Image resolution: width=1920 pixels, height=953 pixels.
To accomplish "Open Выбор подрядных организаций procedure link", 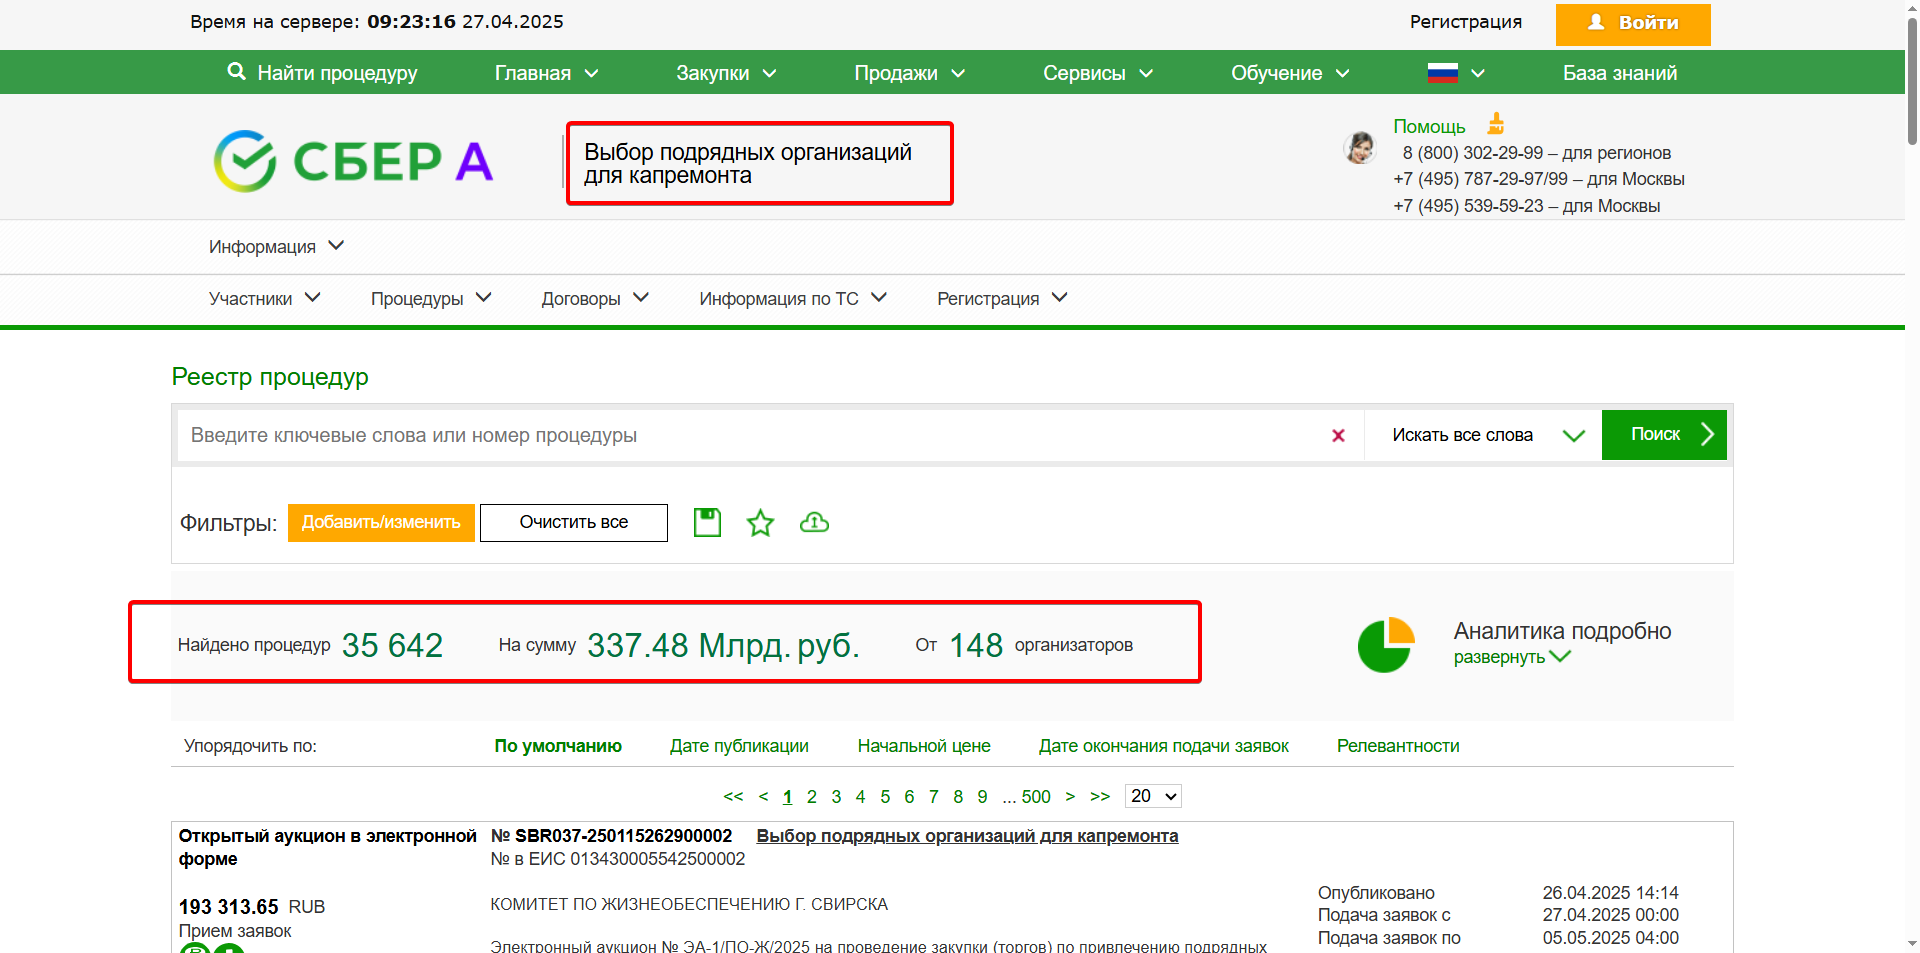I will click(x=967, y=836).
